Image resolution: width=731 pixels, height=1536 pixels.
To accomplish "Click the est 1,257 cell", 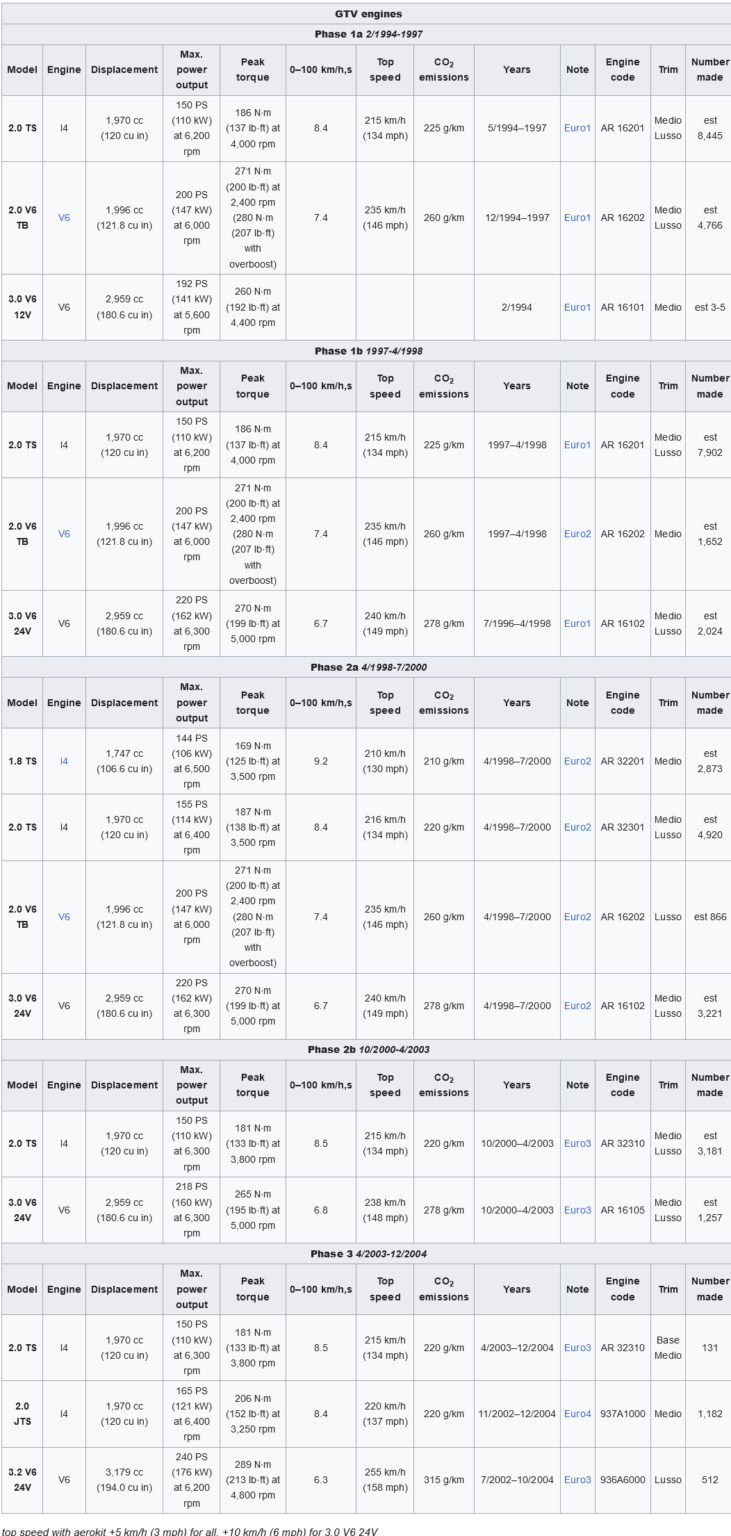I will [x=707, y=1210].
